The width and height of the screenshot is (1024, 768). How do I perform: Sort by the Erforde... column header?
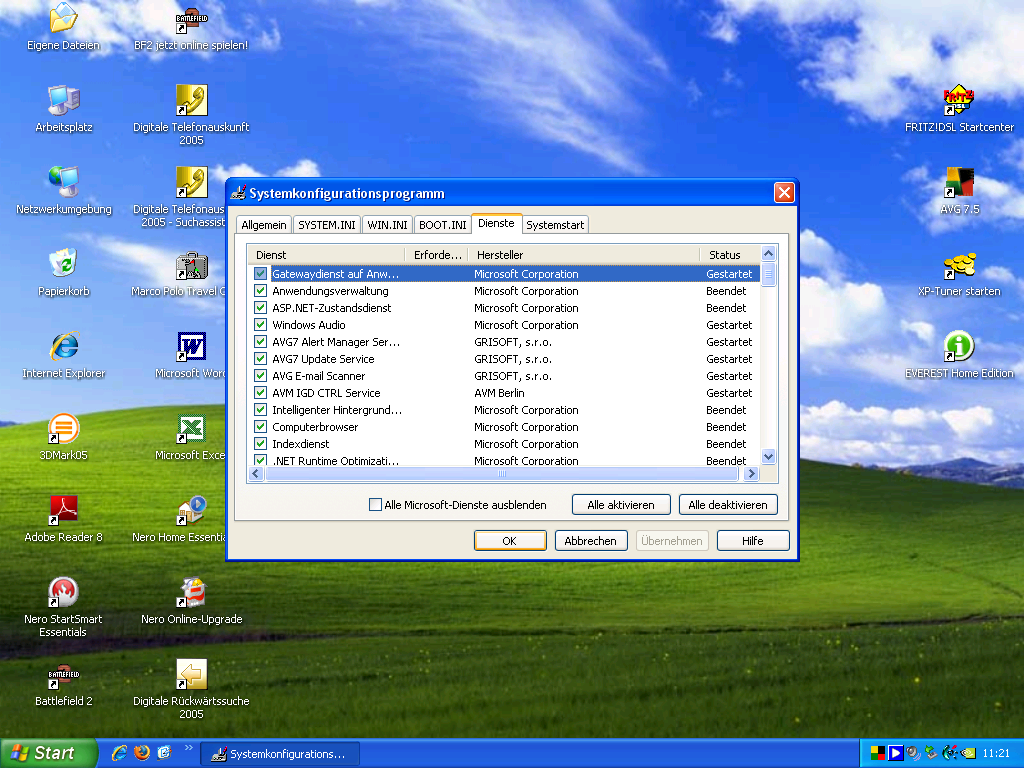click(437, 255)
